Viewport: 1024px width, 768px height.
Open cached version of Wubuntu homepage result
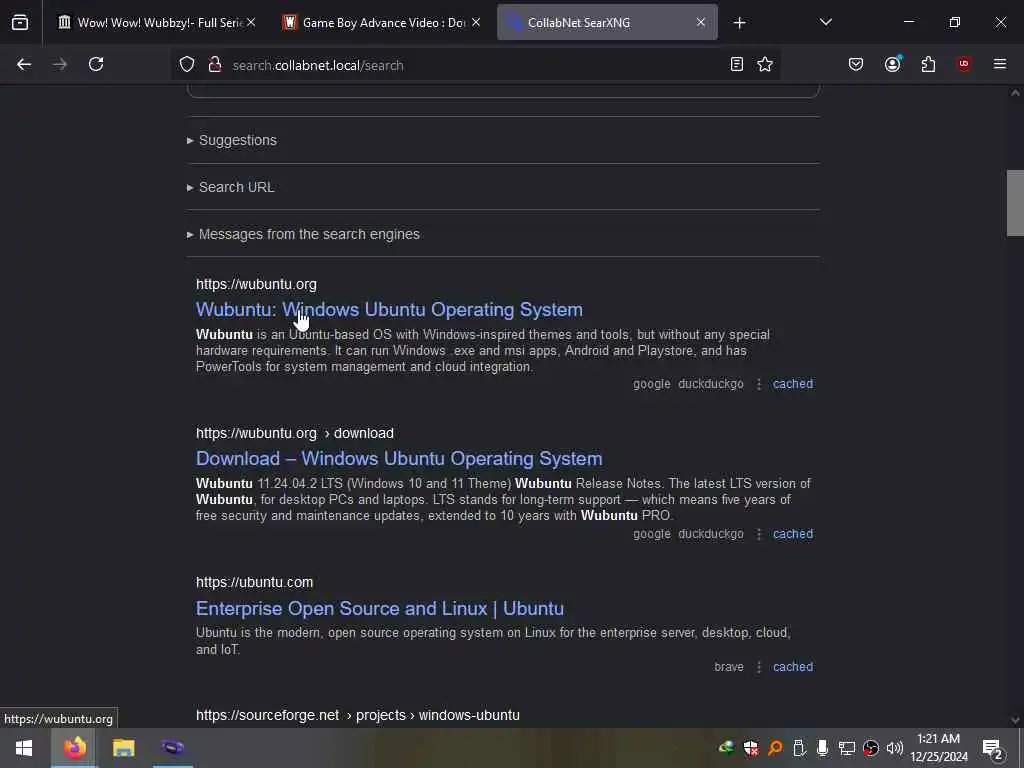coord(793,384)
